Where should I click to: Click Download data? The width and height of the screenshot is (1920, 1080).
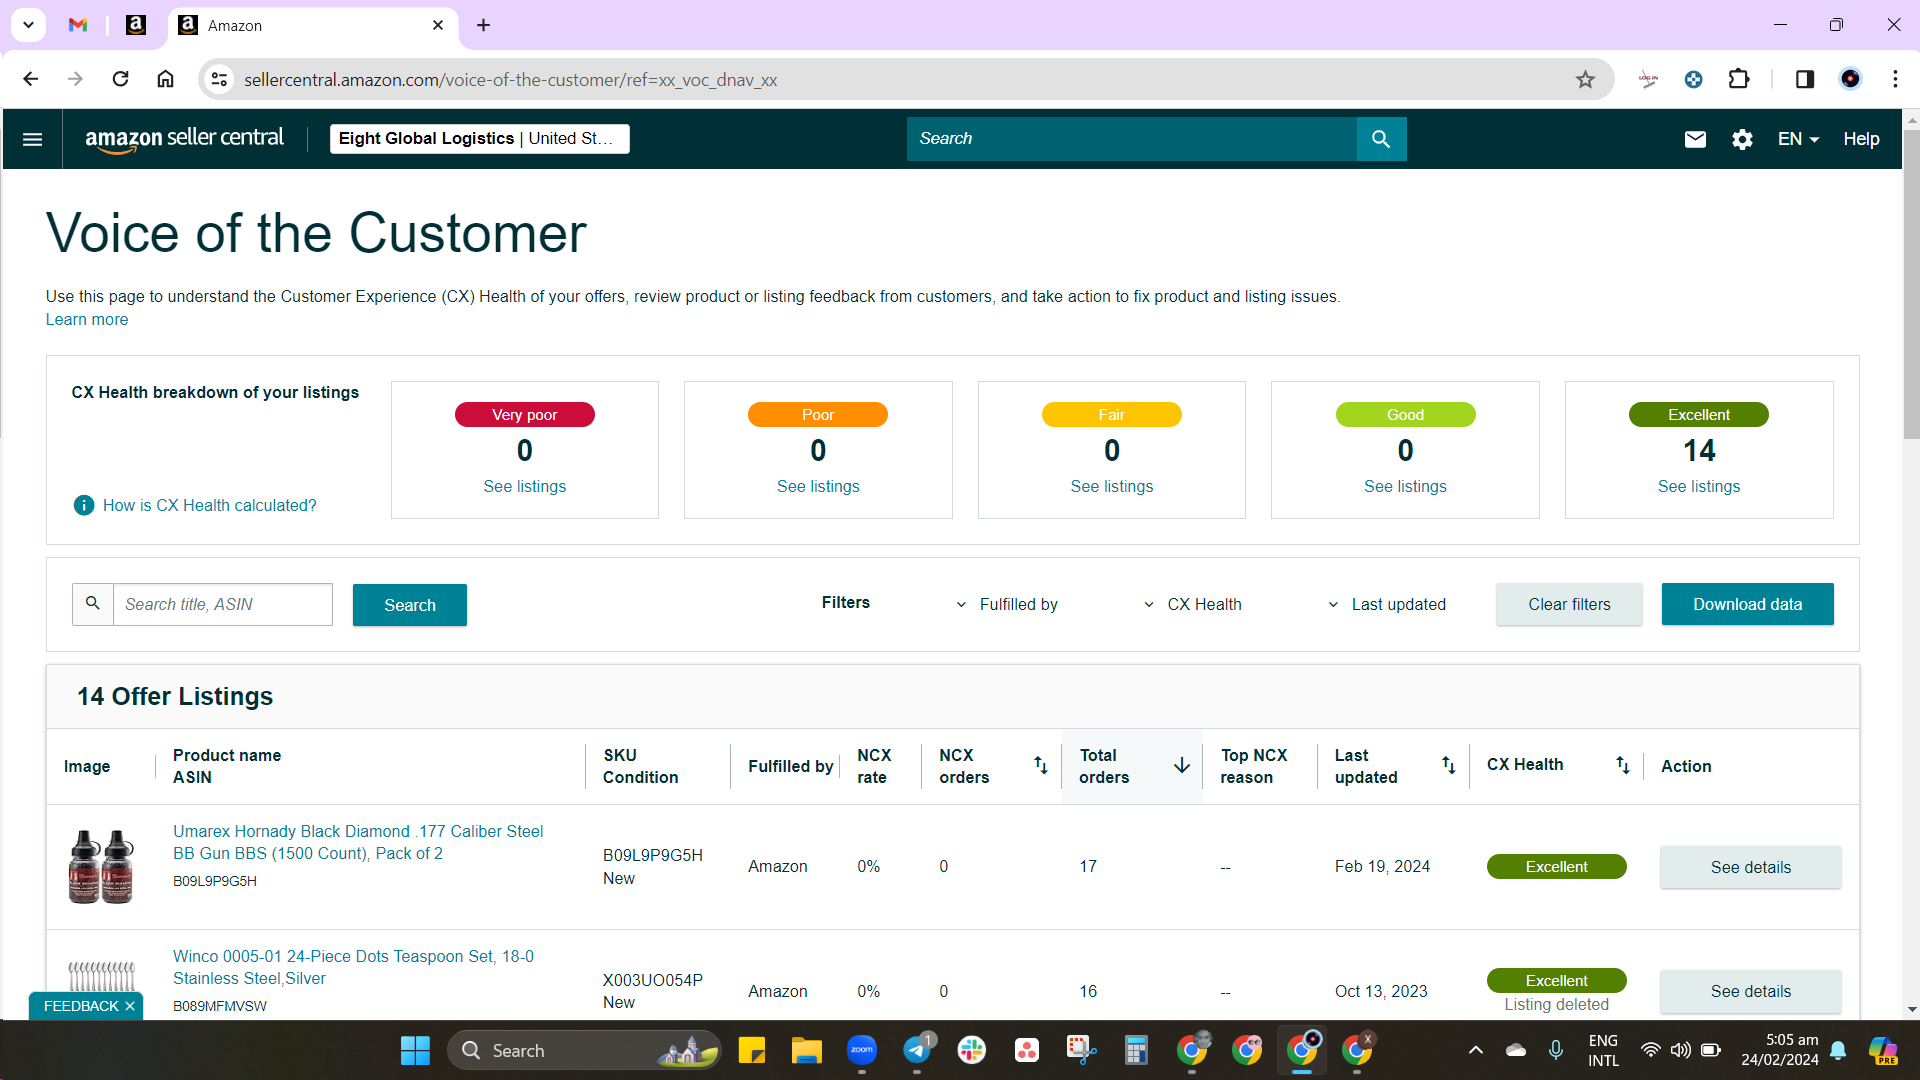1747,604
